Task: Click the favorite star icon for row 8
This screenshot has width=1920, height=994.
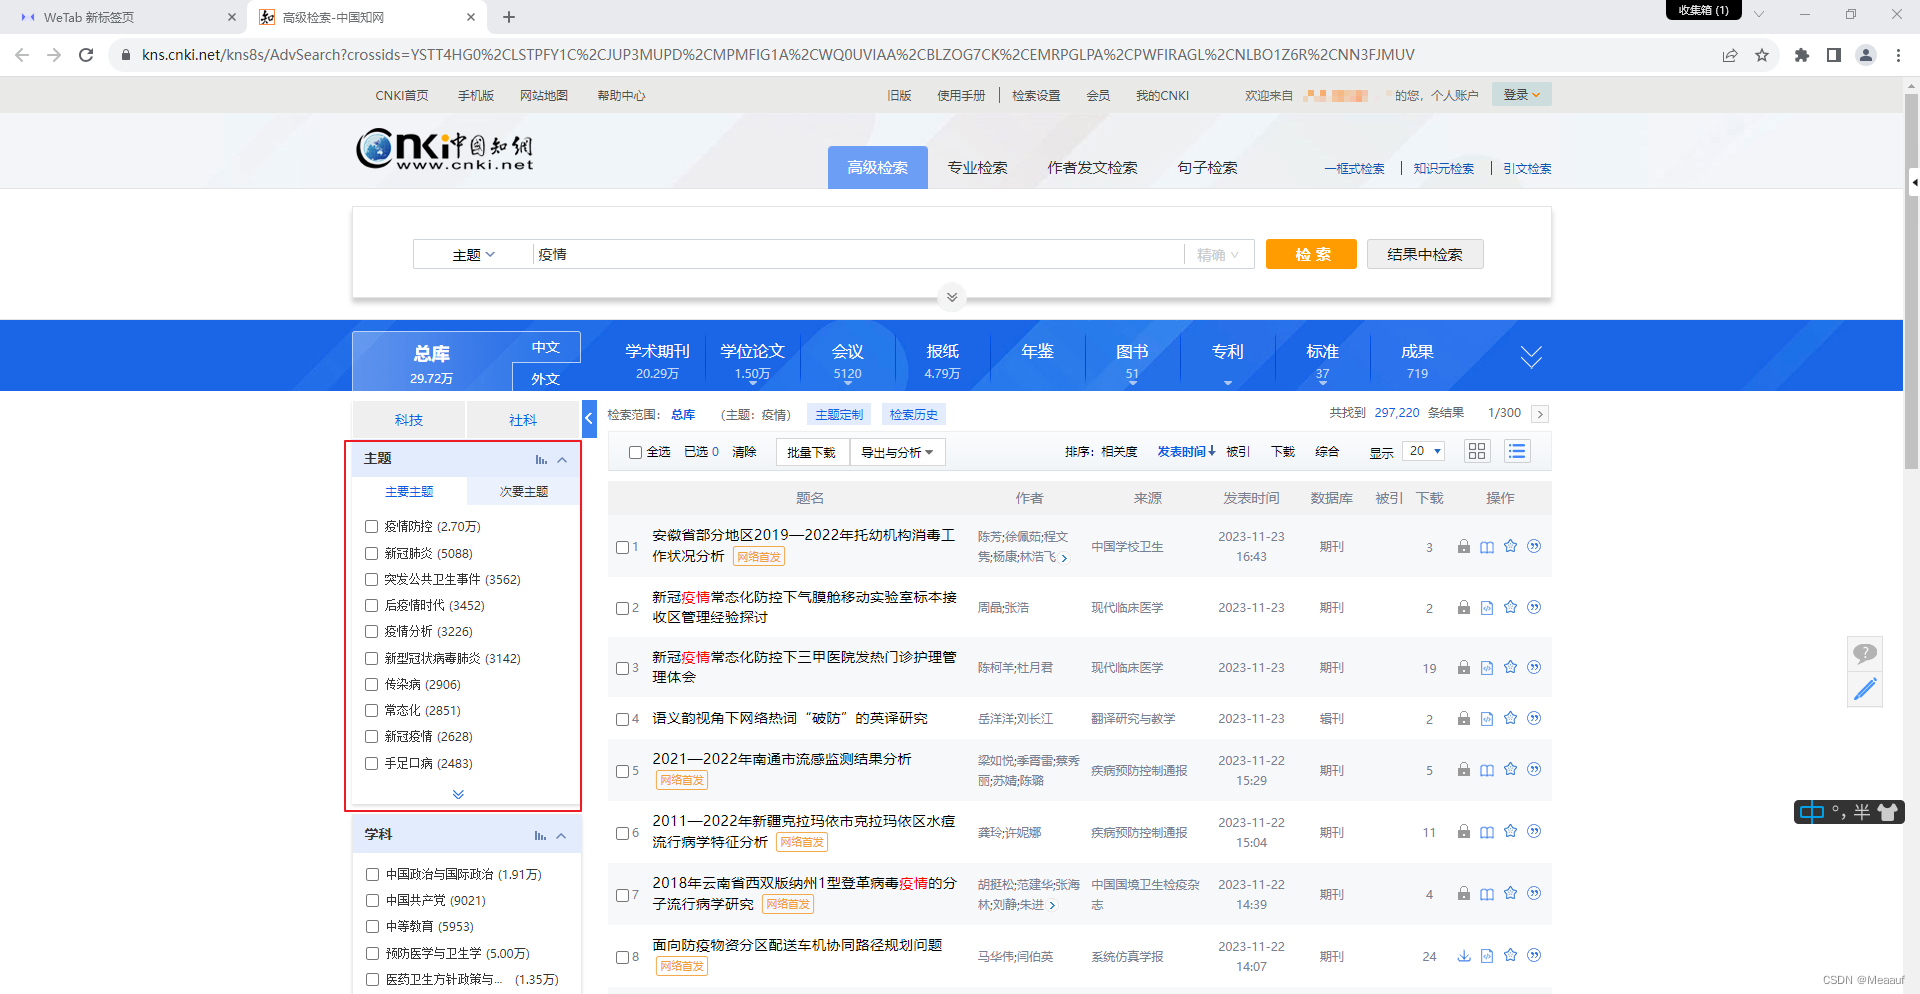Action: tap(1510, 955)
